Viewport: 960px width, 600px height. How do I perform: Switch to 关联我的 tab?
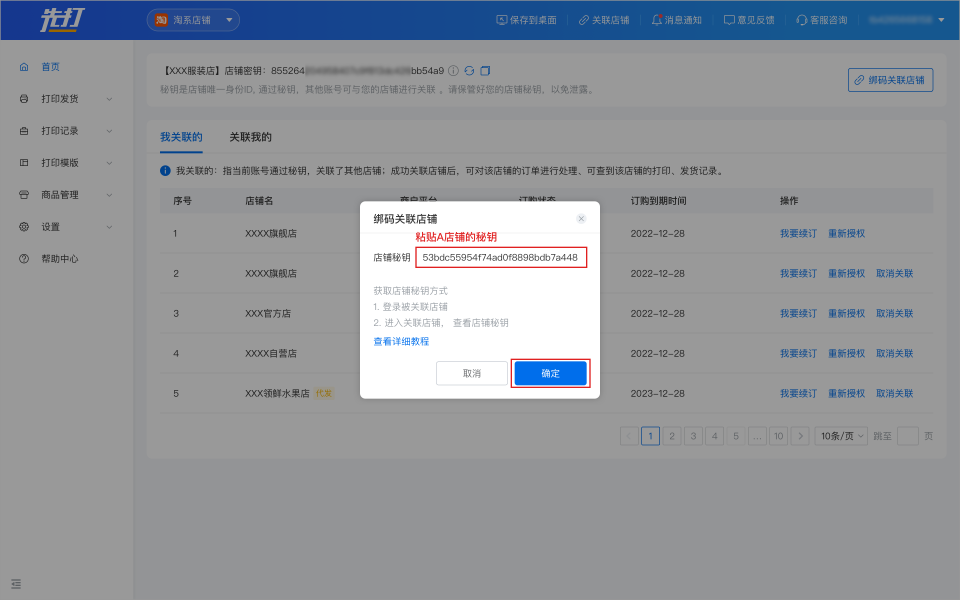pyautogui.click(x=250, y=137)
